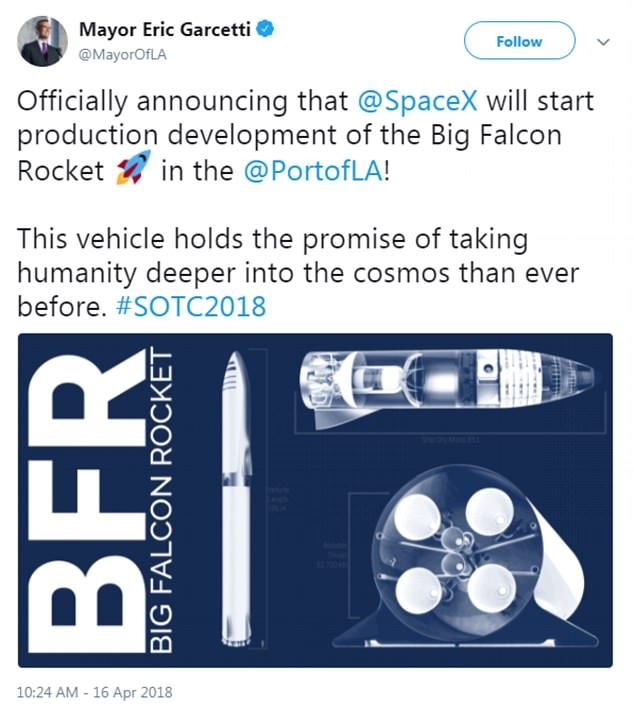This screenshot has height=707, width=634.
Task: Select the rear engine view diagram
Action: [465, 557]
